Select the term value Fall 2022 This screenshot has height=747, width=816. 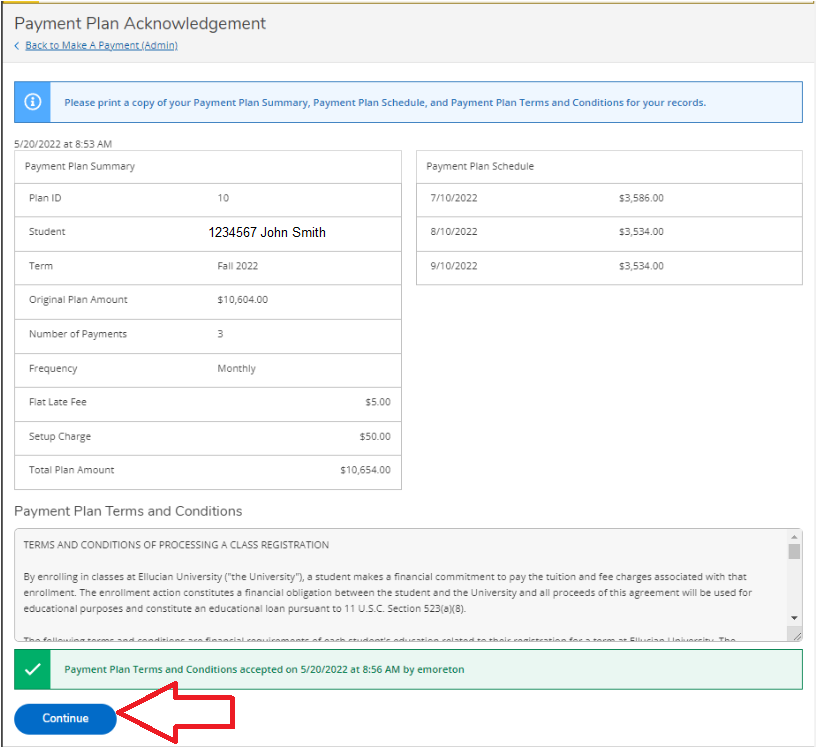(238, 266)
